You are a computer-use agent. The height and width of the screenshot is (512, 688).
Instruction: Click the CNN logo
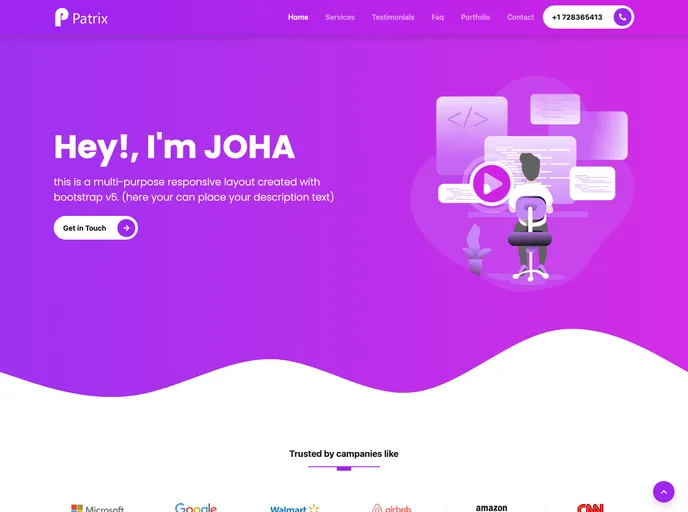590,508
